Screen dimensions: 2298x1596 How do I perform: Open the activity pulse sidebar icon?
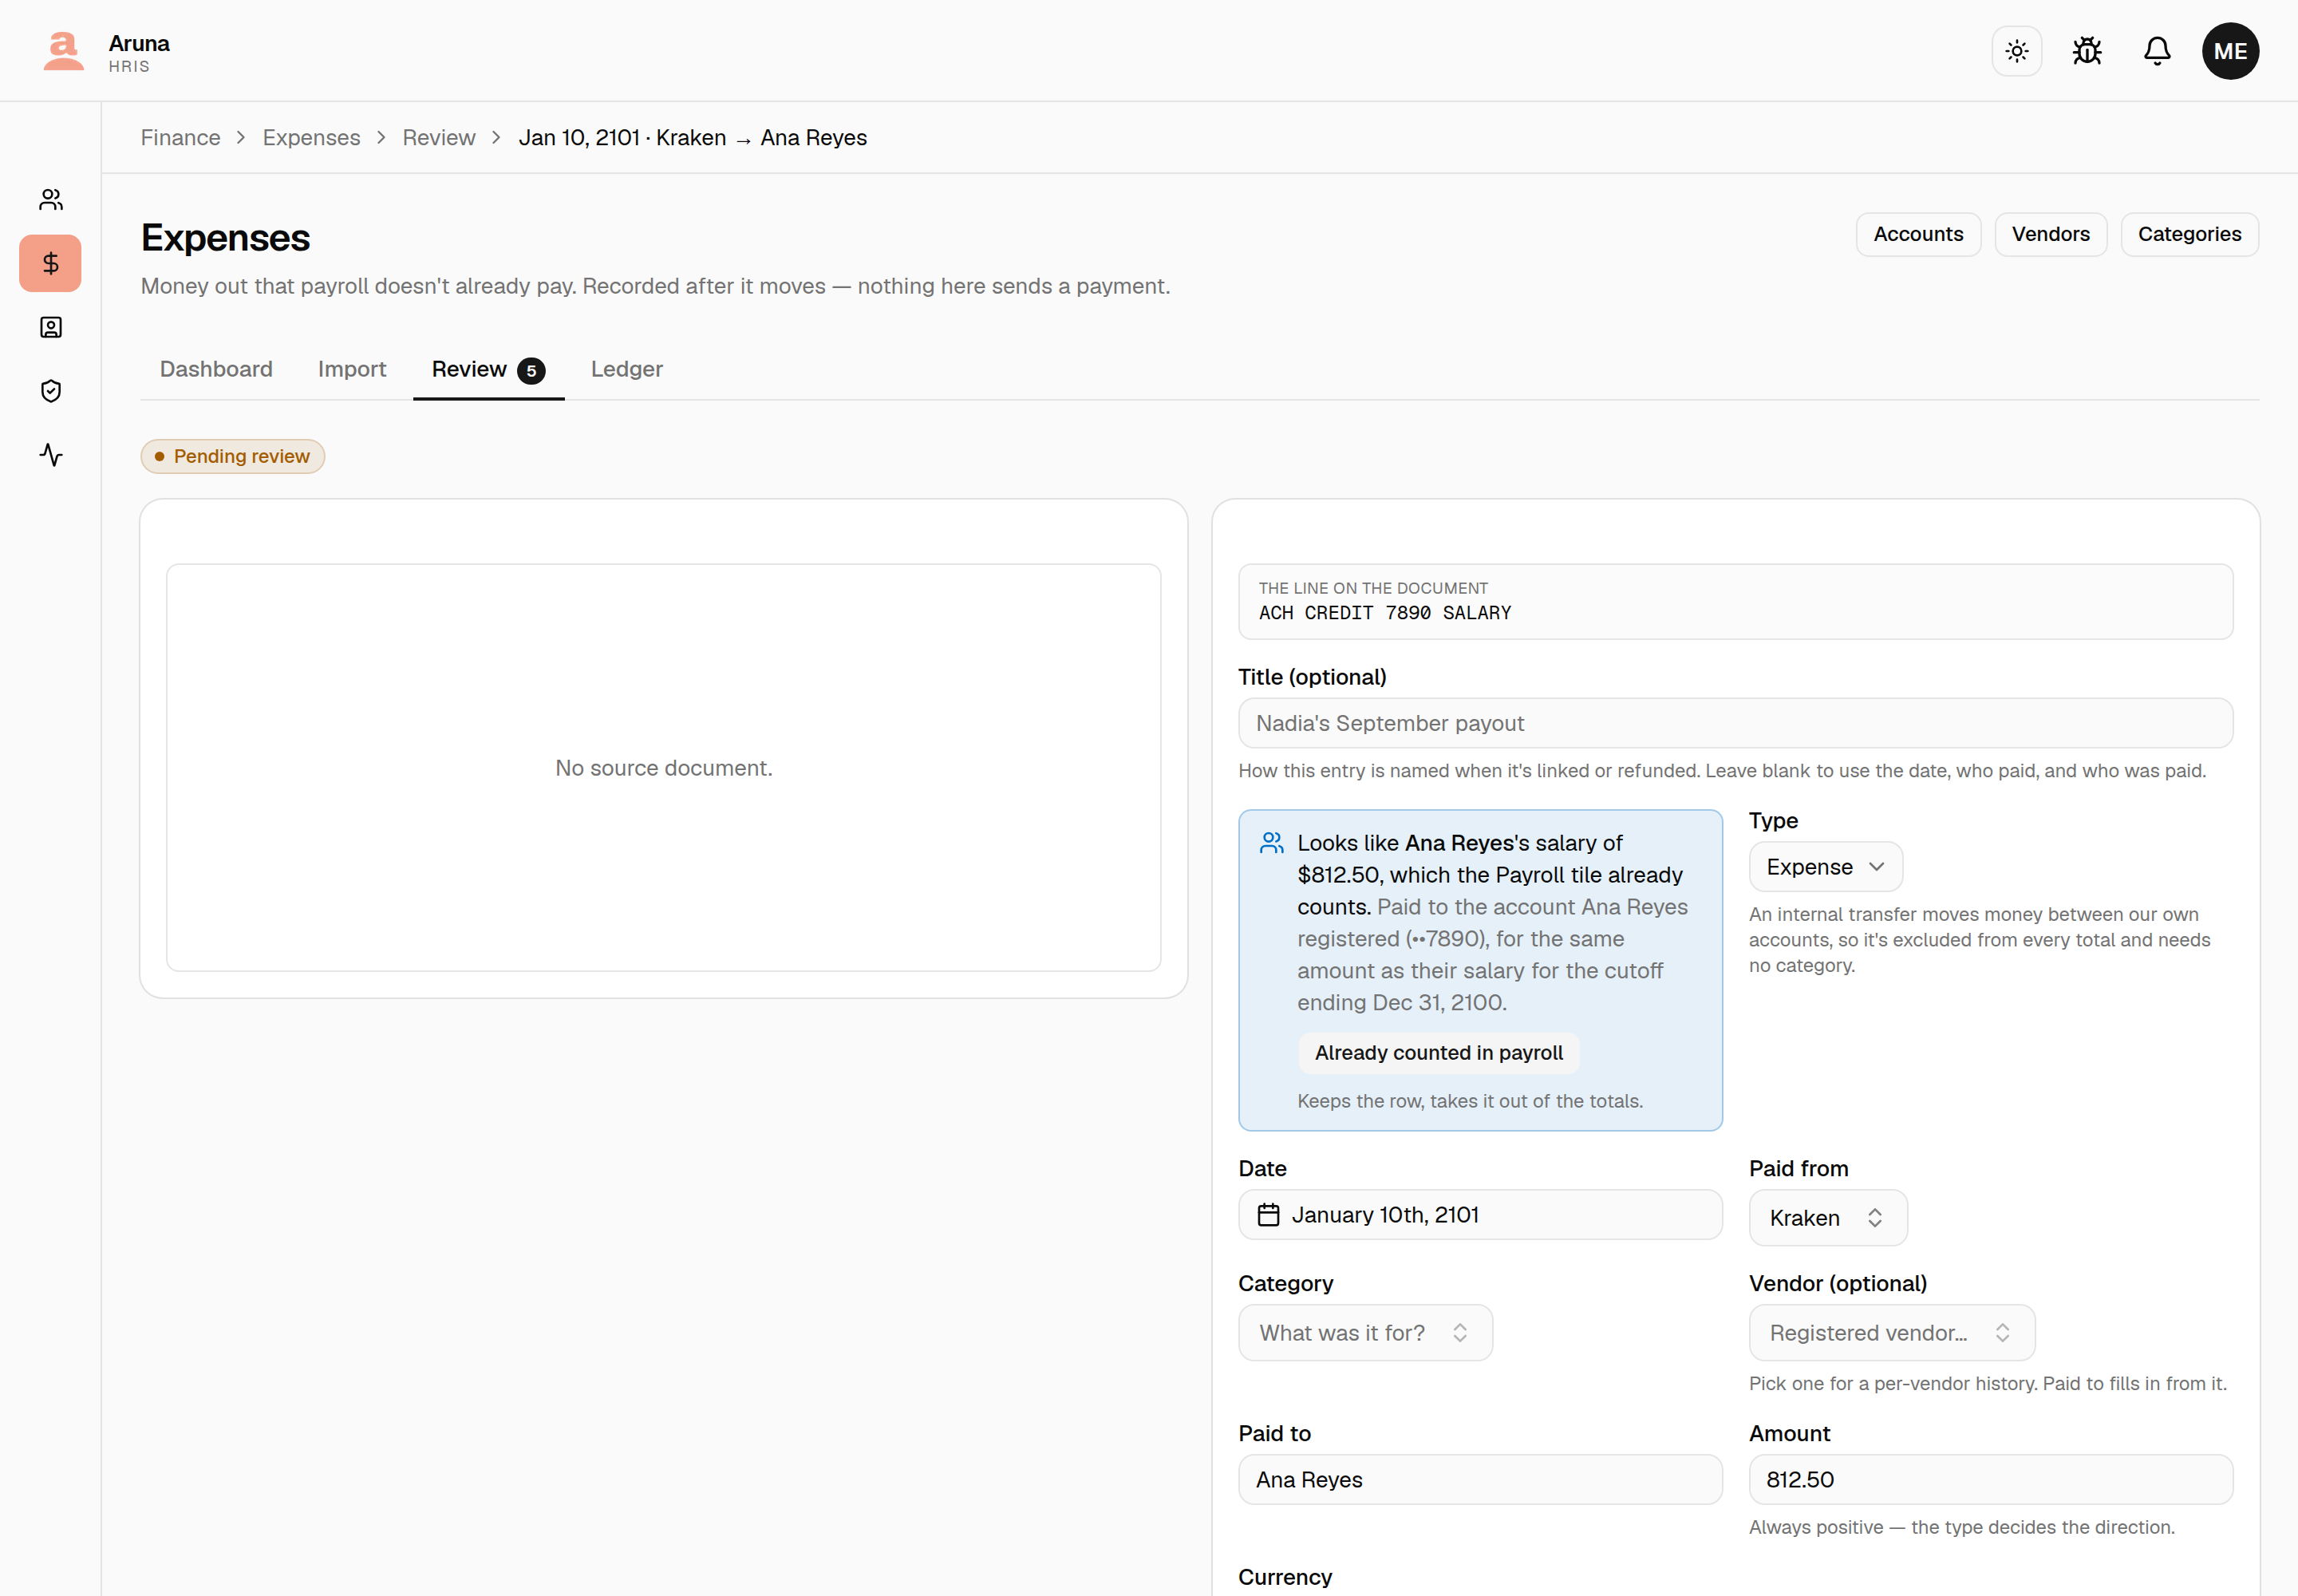pyautogui.click(x=51, y=455)
